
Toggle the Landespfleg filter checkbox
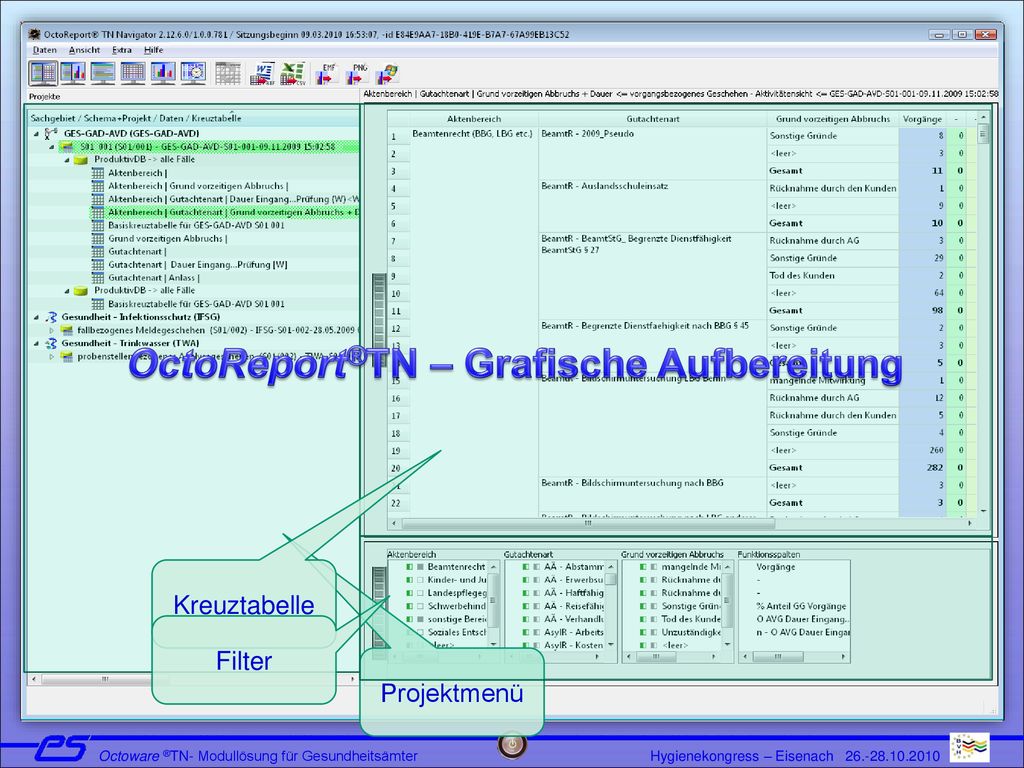pos(421,593)
